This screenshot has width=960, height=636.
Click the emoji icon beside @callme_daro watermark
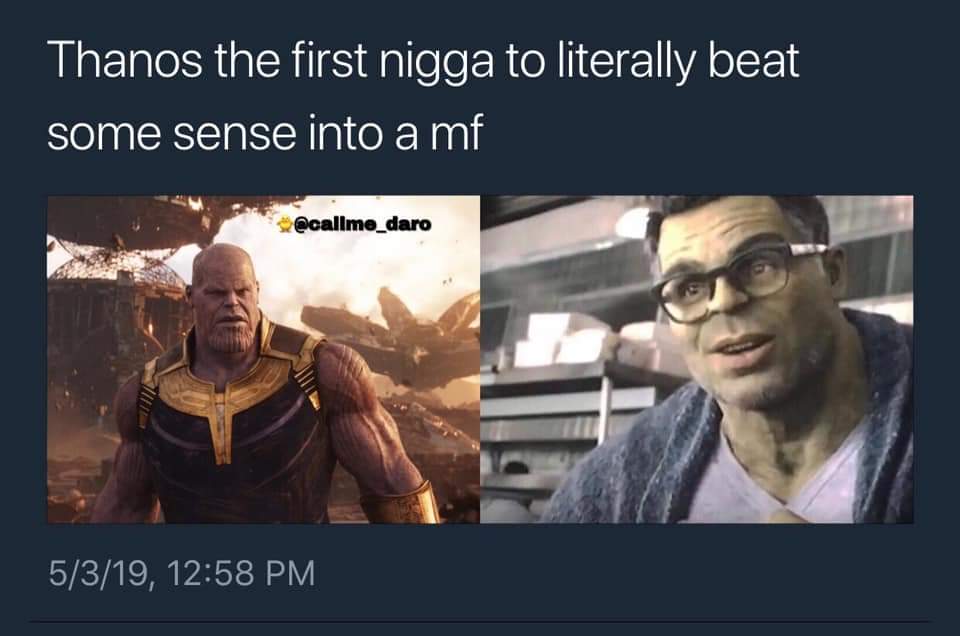[284, 225]
